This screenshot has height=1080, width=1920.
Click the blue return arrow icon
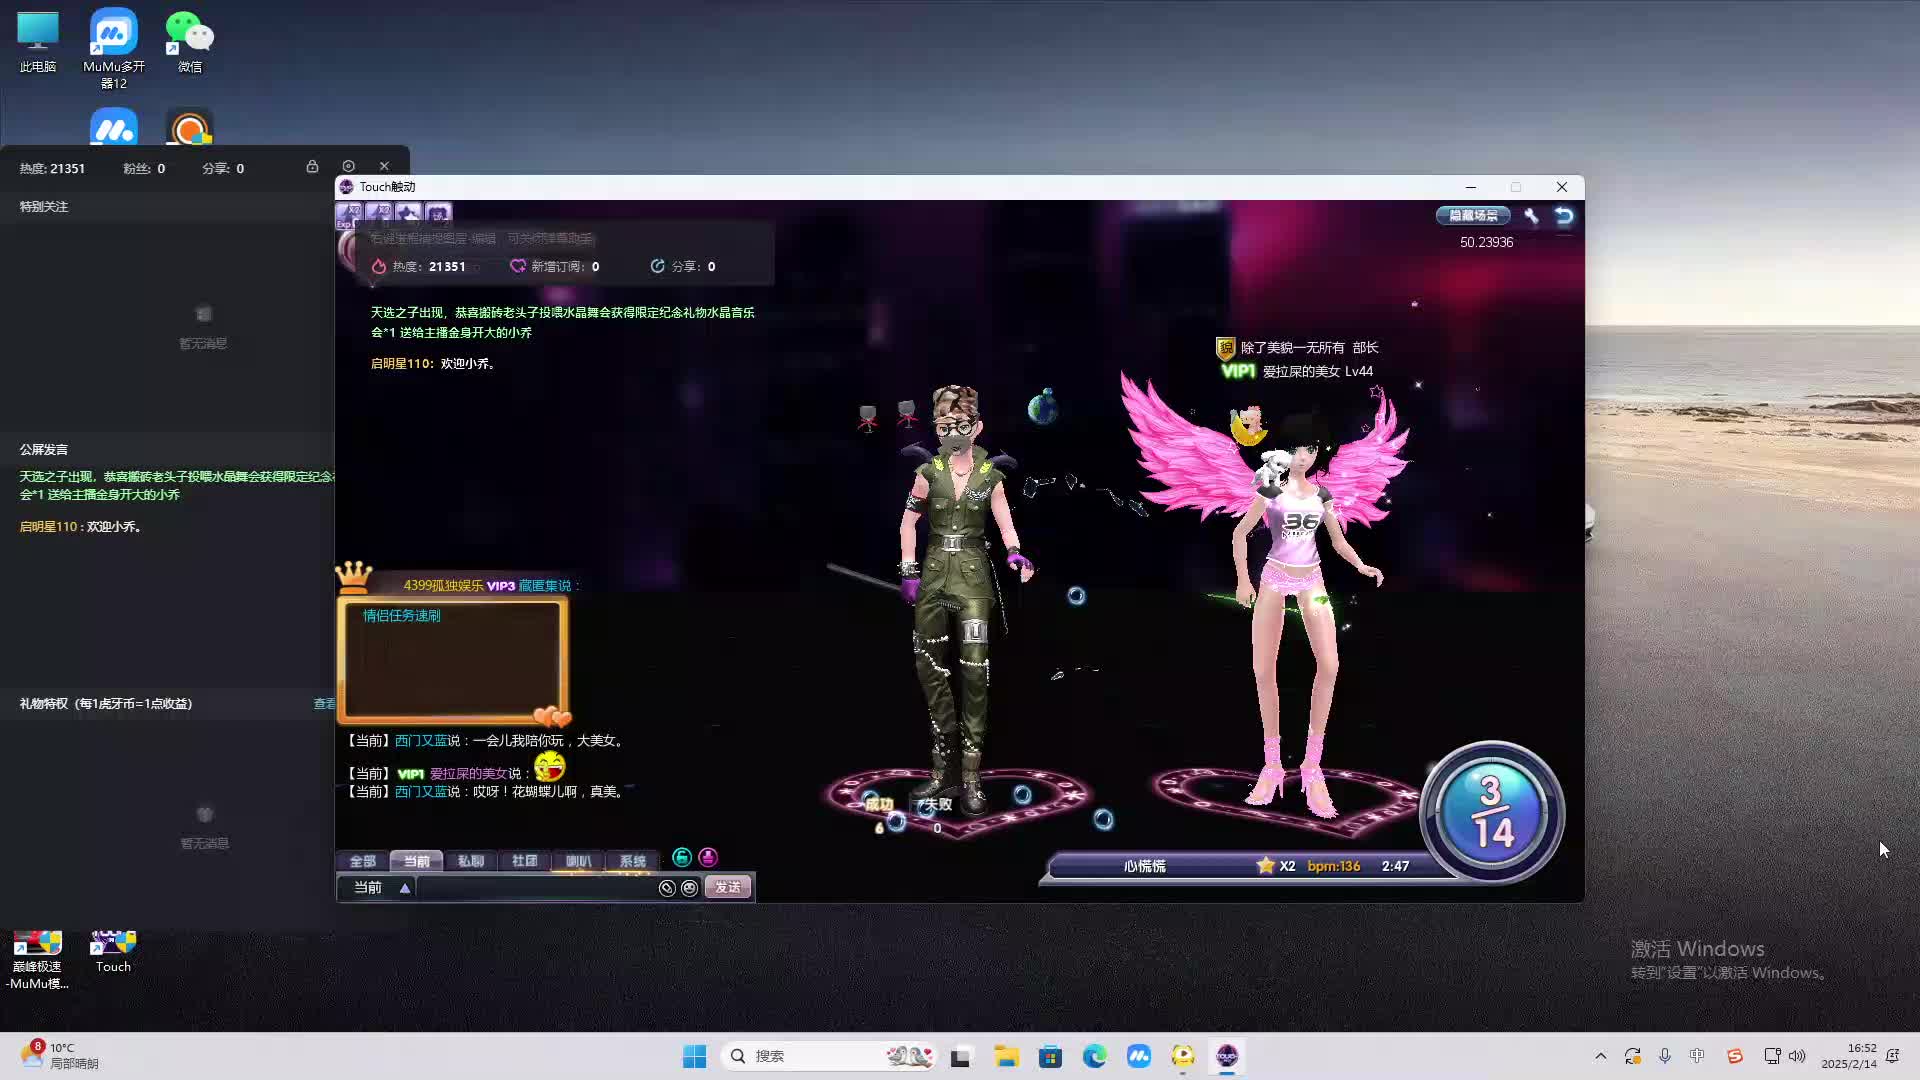tap(1564, 216)
